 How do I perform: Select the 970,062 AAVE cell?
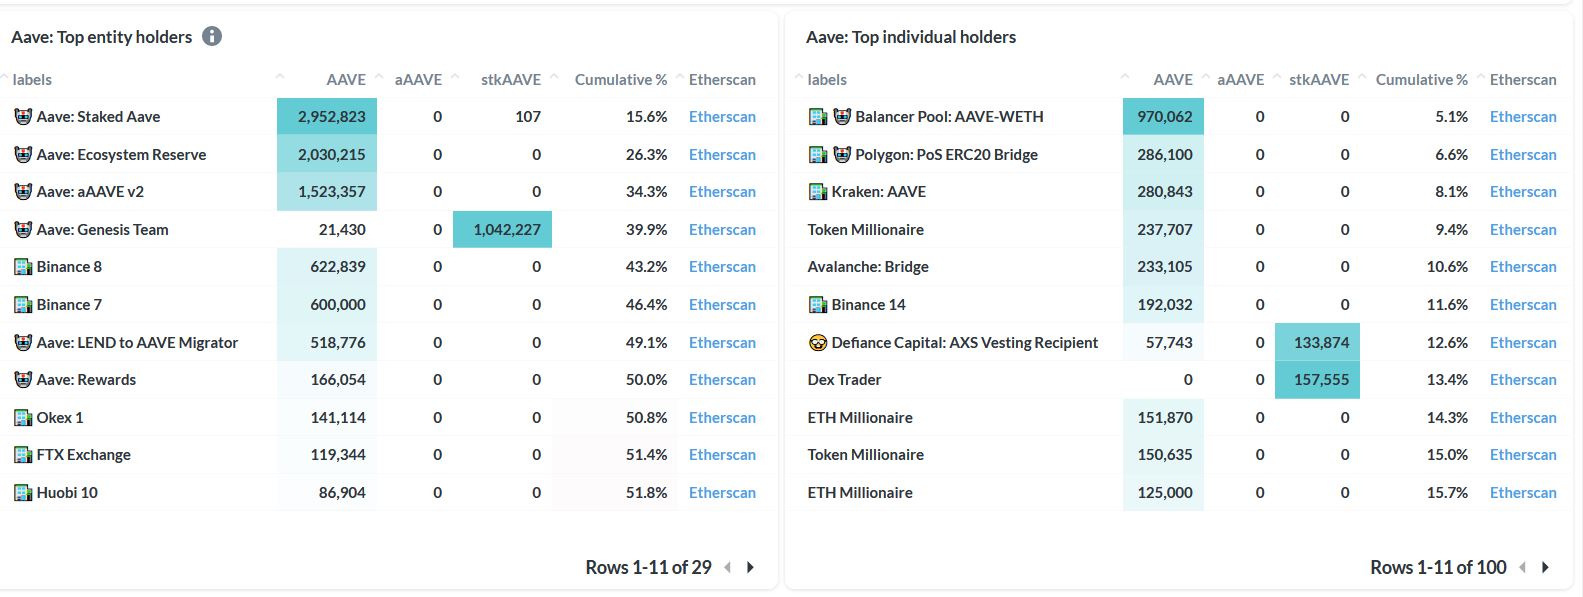coord(1163,116)
